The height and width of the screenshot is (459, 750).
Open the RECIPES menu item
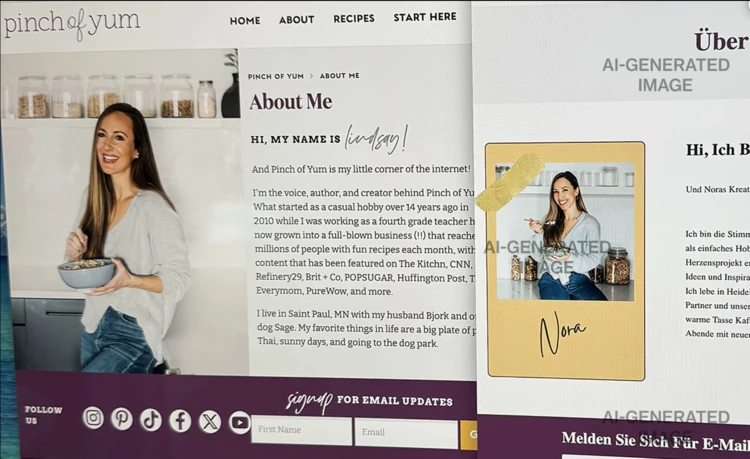[x=354, y=19]
